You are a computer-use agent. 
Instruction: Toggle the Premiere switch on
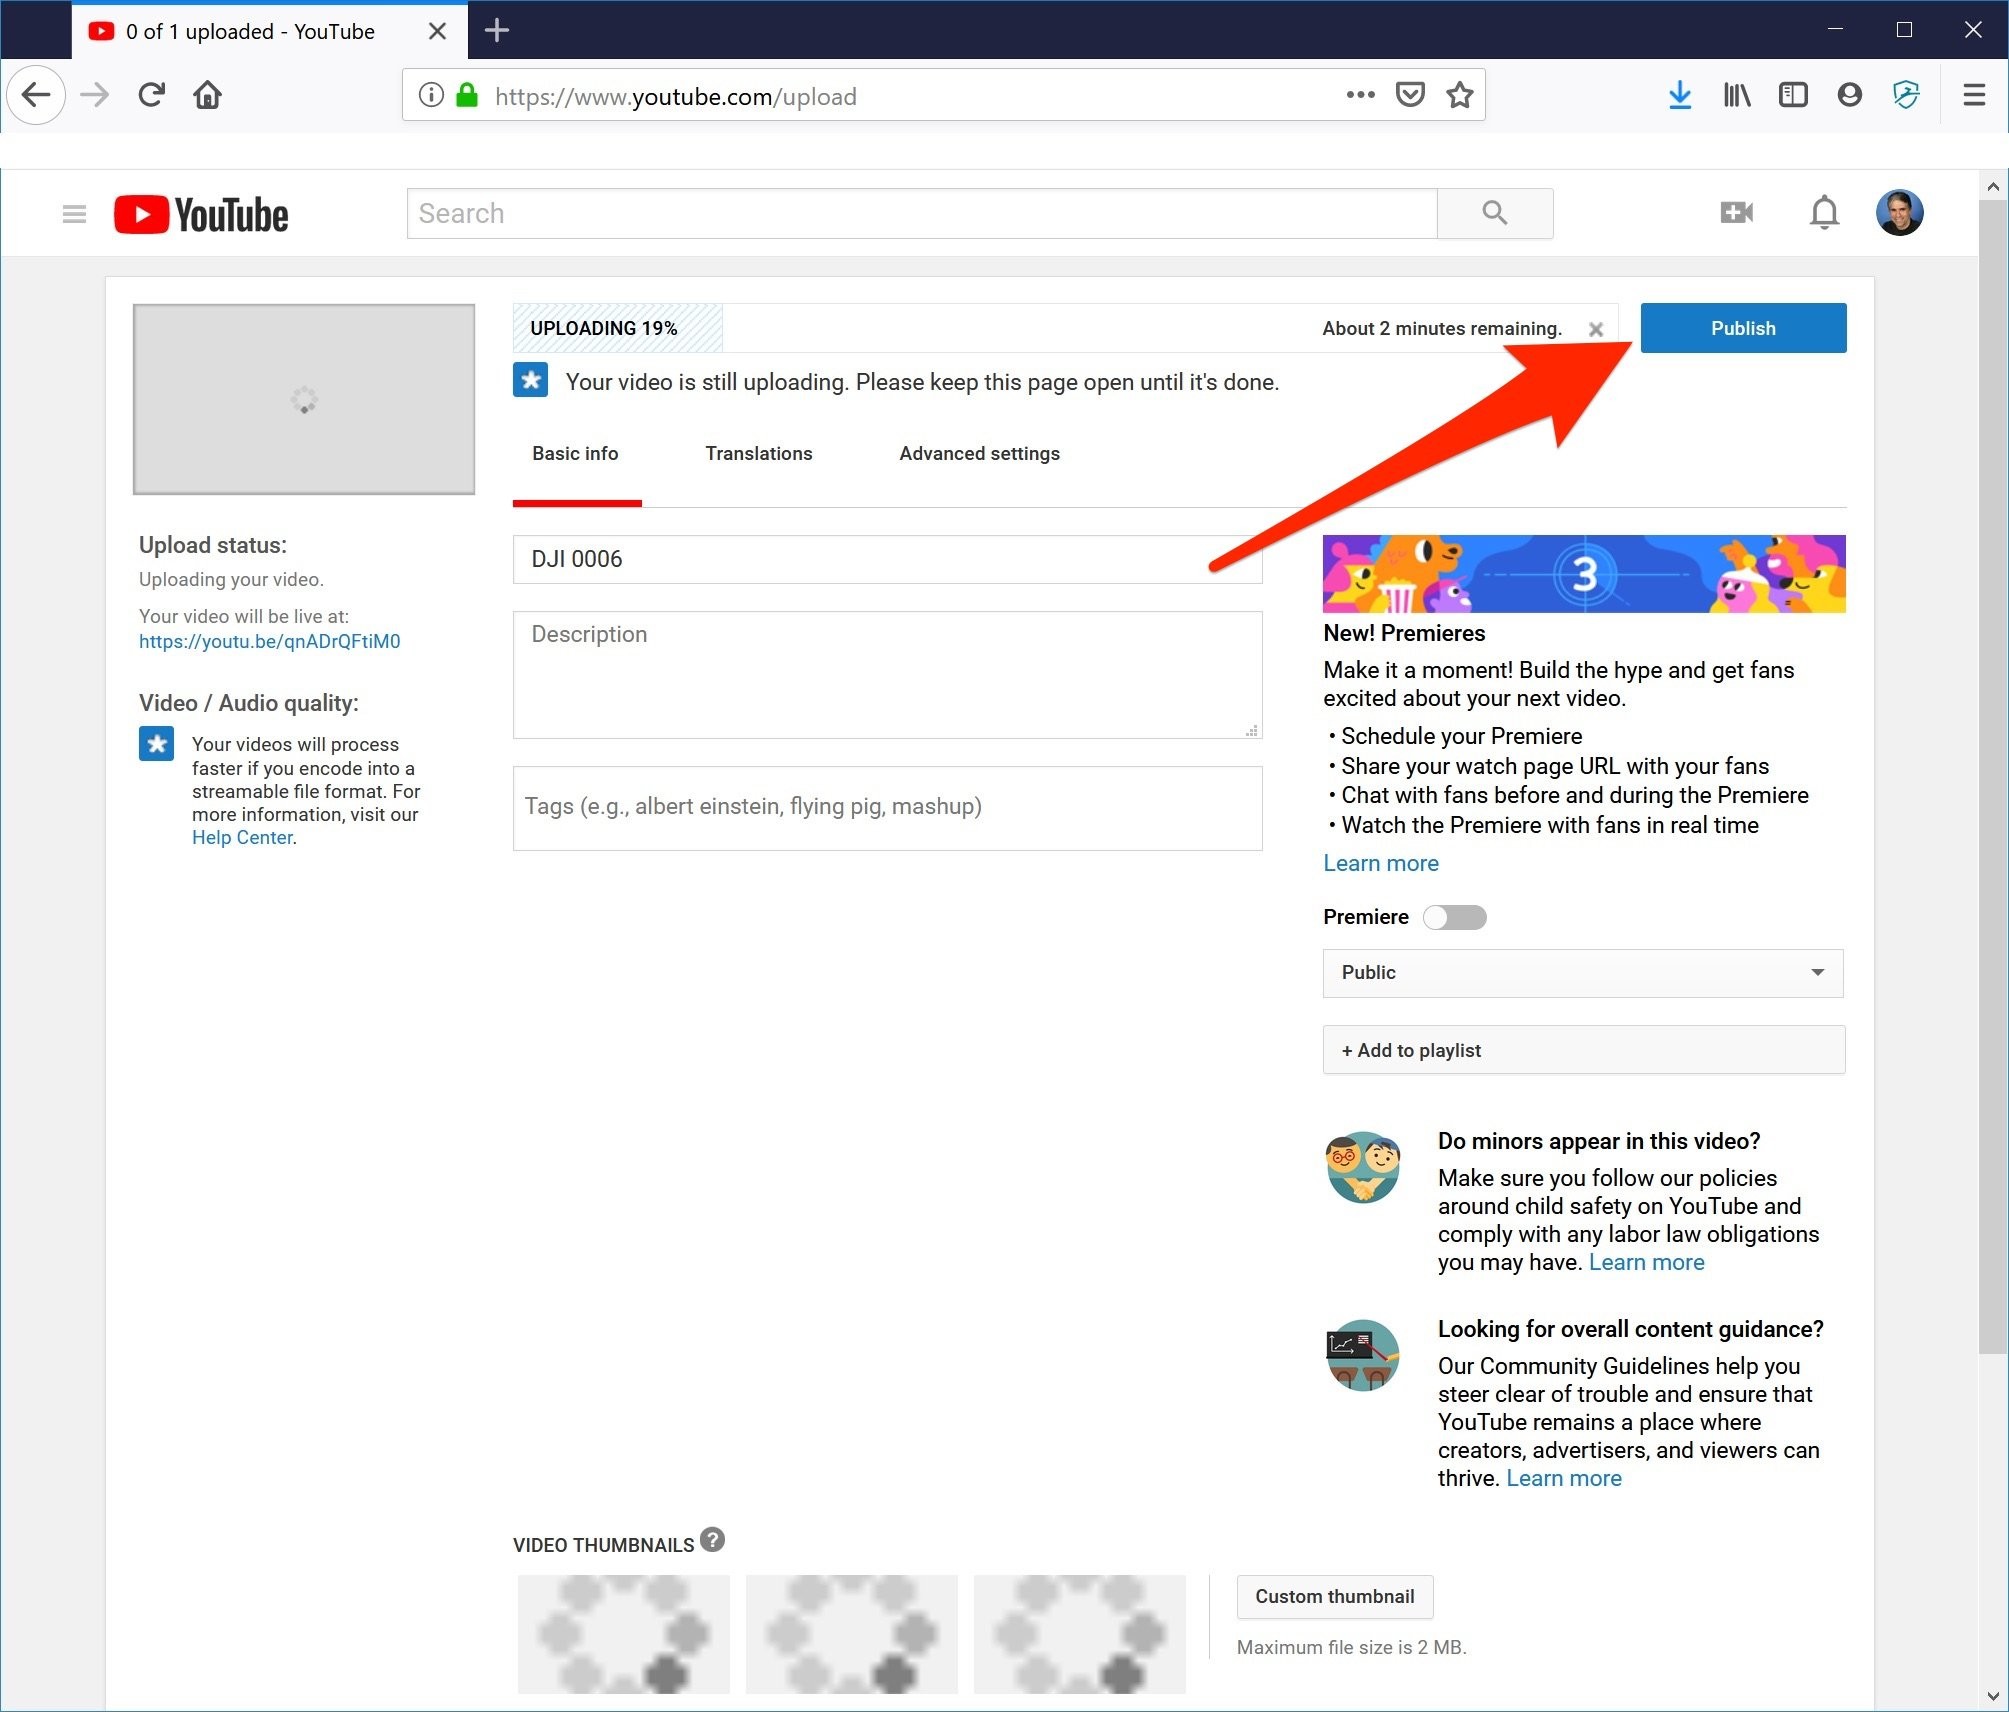1455,917
